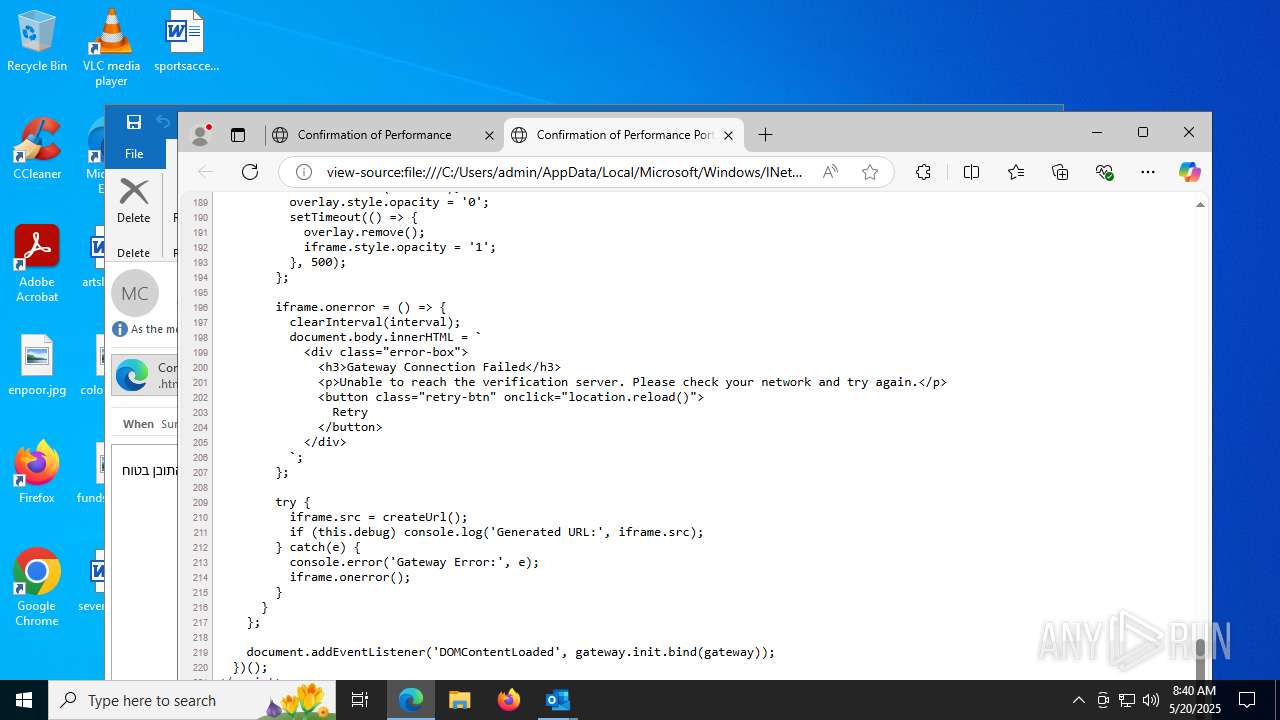Open Edge Collections
The width and height of the screenshot is (1280, 720).
click(x=1060, y=172)
